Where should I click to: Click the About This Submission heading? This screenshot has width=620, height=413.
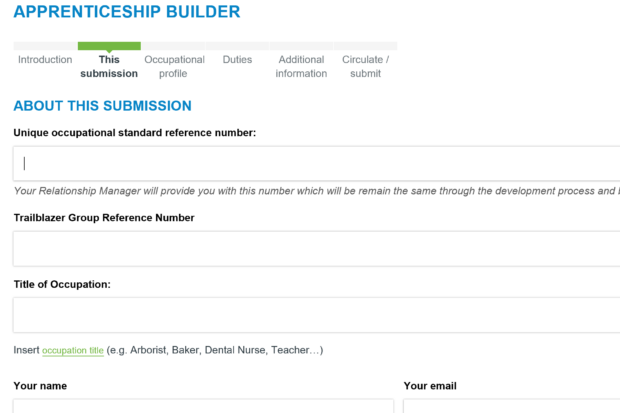click(x=102, y=106)
